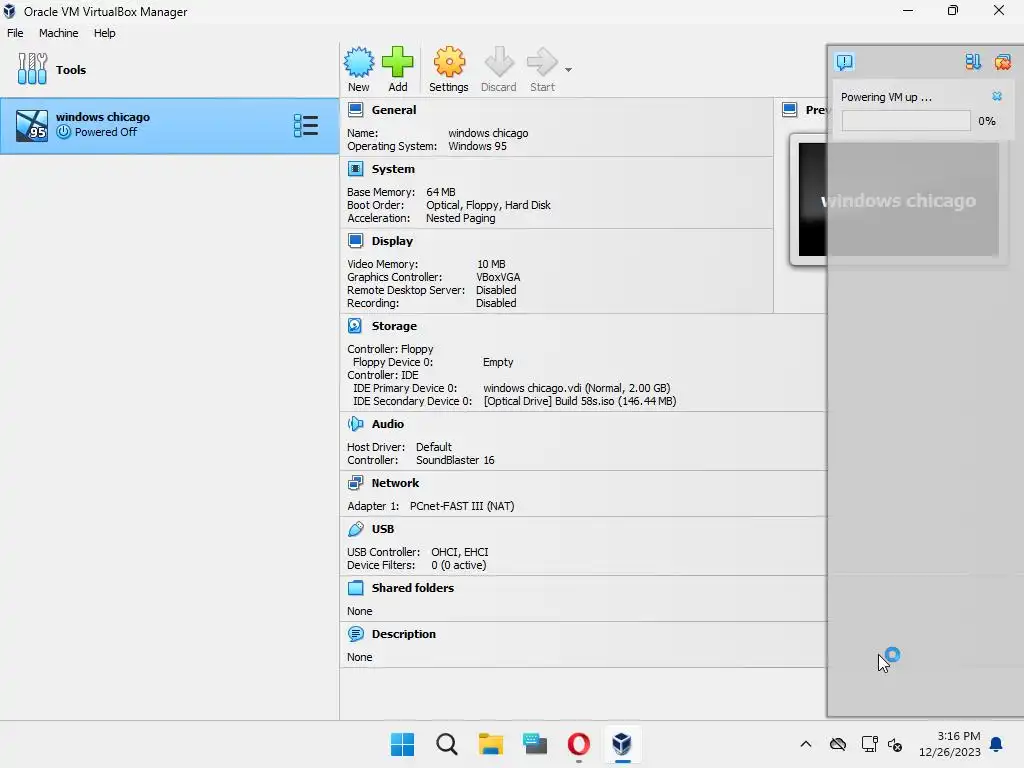Expand the Start button dropdown arrow

[568, 70]
